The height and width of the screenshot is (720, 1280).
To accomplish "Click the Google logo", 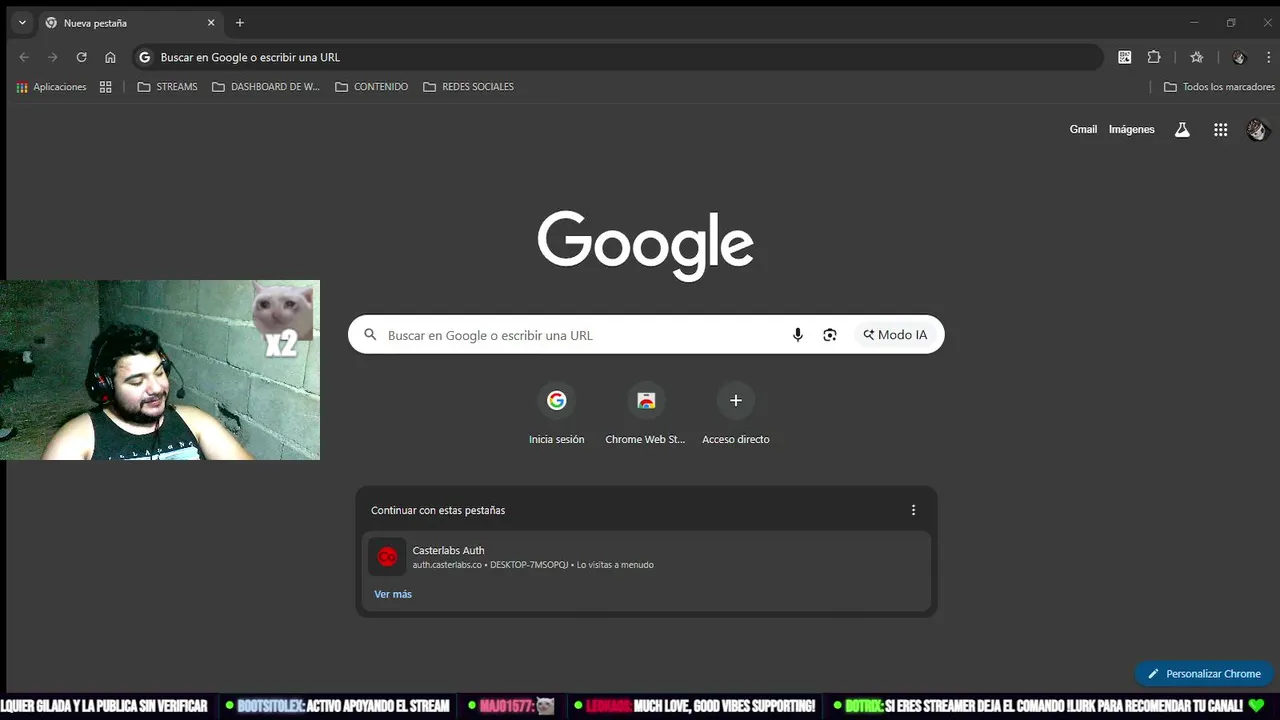I will 645,245.
